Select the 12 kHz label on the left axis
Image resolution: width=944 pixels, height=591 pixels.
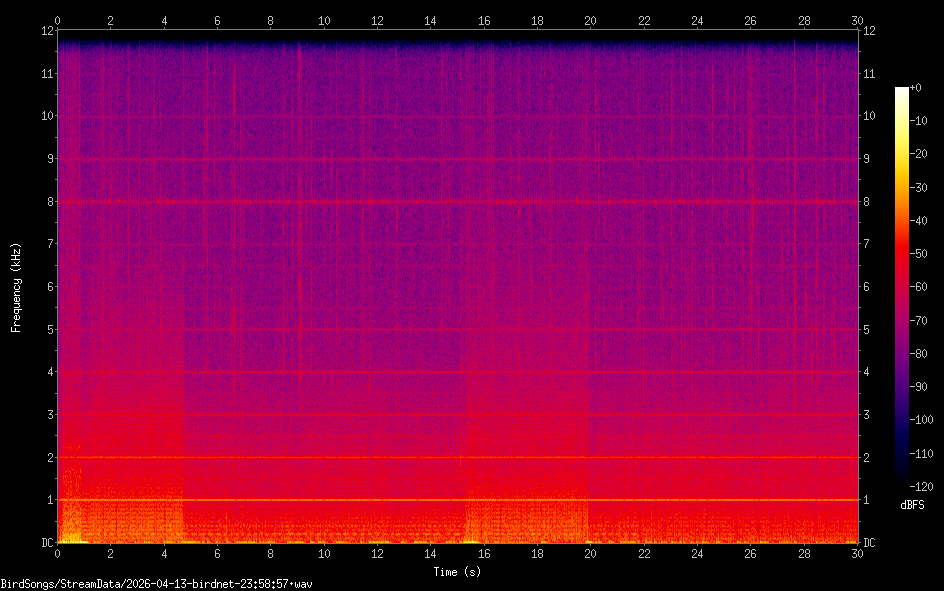(x=43, y=31)
